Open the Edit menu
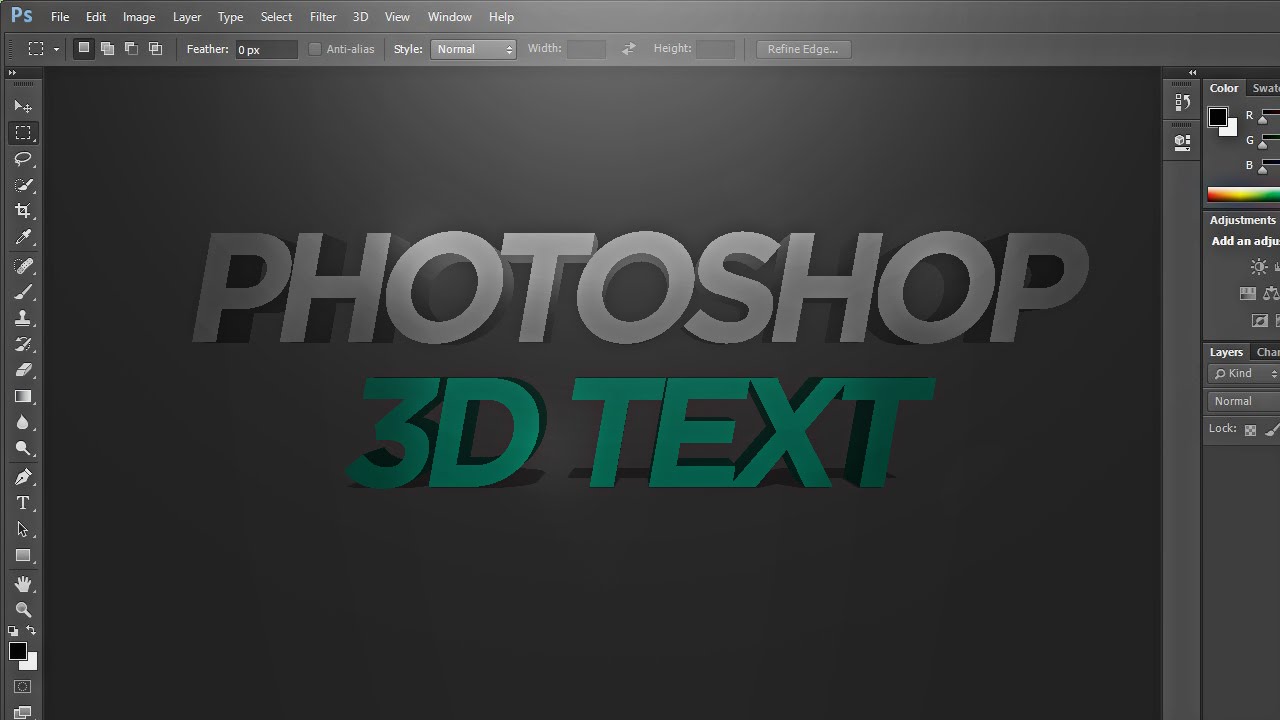This screenshot has height=720, width=1280. pos(96,17)
